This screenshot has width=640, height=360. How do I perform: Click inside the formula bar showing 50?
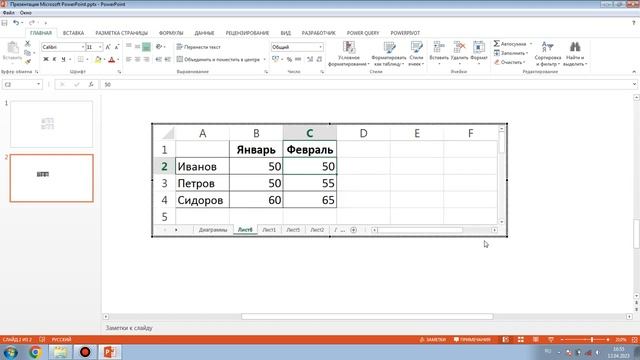pyautogui.click(x=367, y=84)
